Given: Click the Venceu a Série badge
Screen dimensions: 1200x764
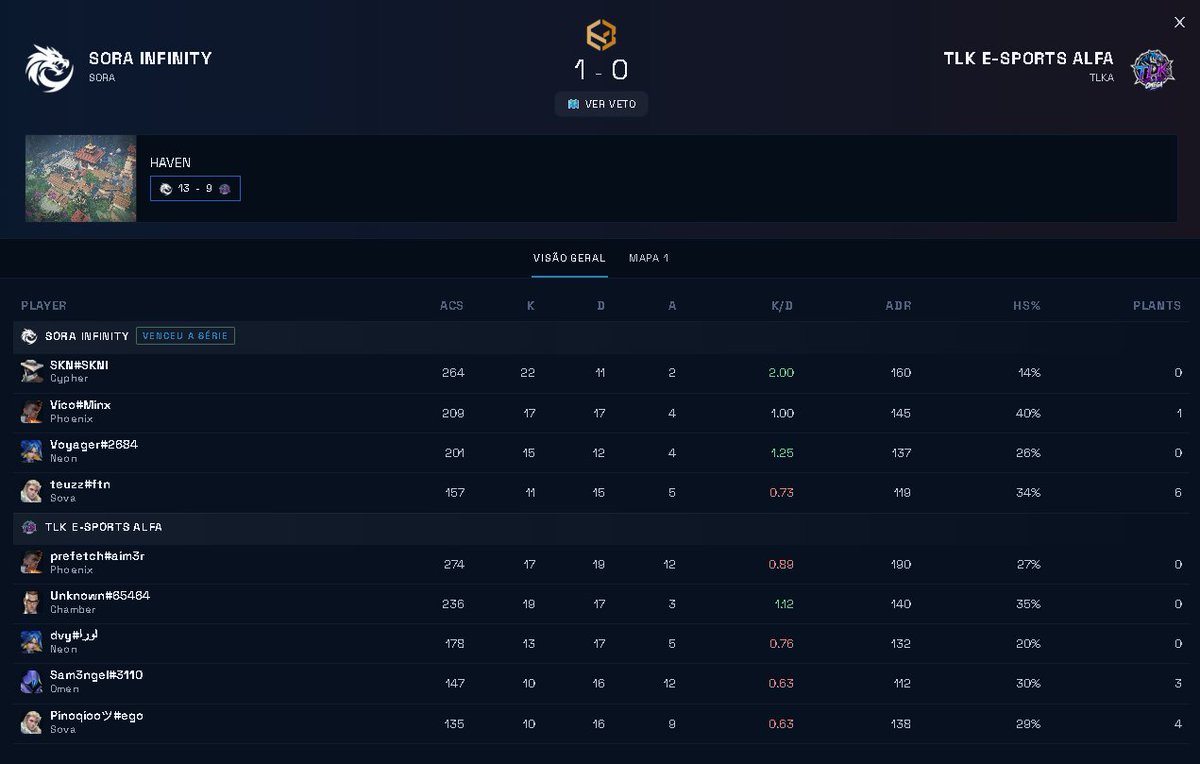Looking at the screenshot, I should 185,336.
